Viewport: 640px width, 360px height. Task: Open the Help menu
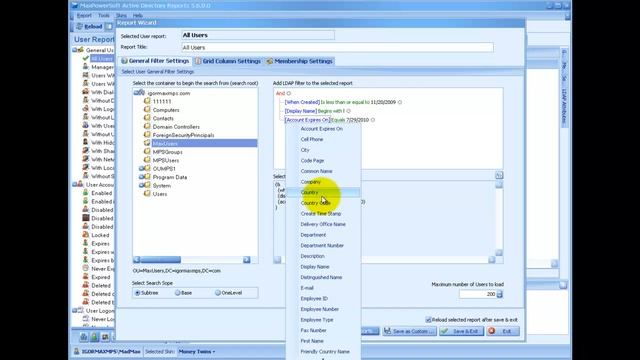(x=138, y=16)
